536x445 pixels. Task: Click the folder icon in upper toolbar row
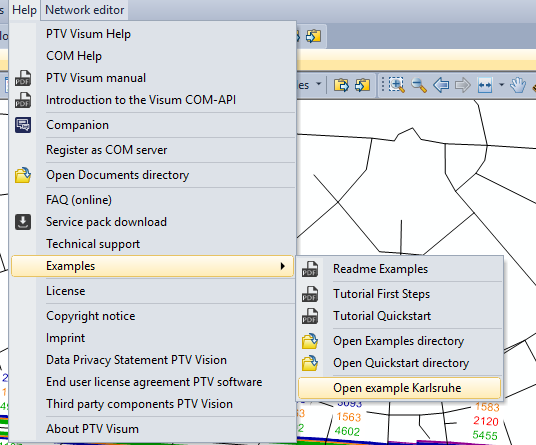313,36
